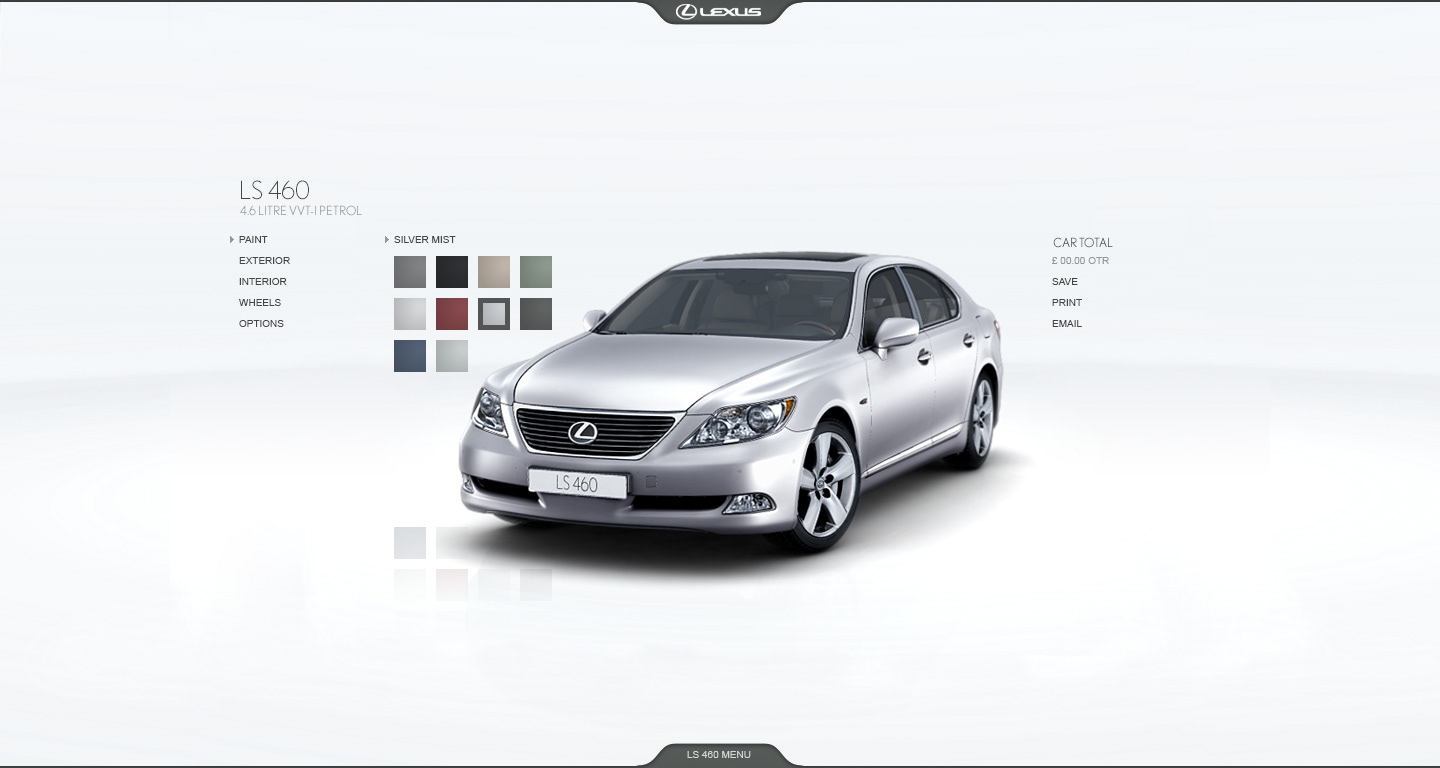Print the car configuration
The height and width of the screenshot is (768, 1440).
click(1067, 303)
